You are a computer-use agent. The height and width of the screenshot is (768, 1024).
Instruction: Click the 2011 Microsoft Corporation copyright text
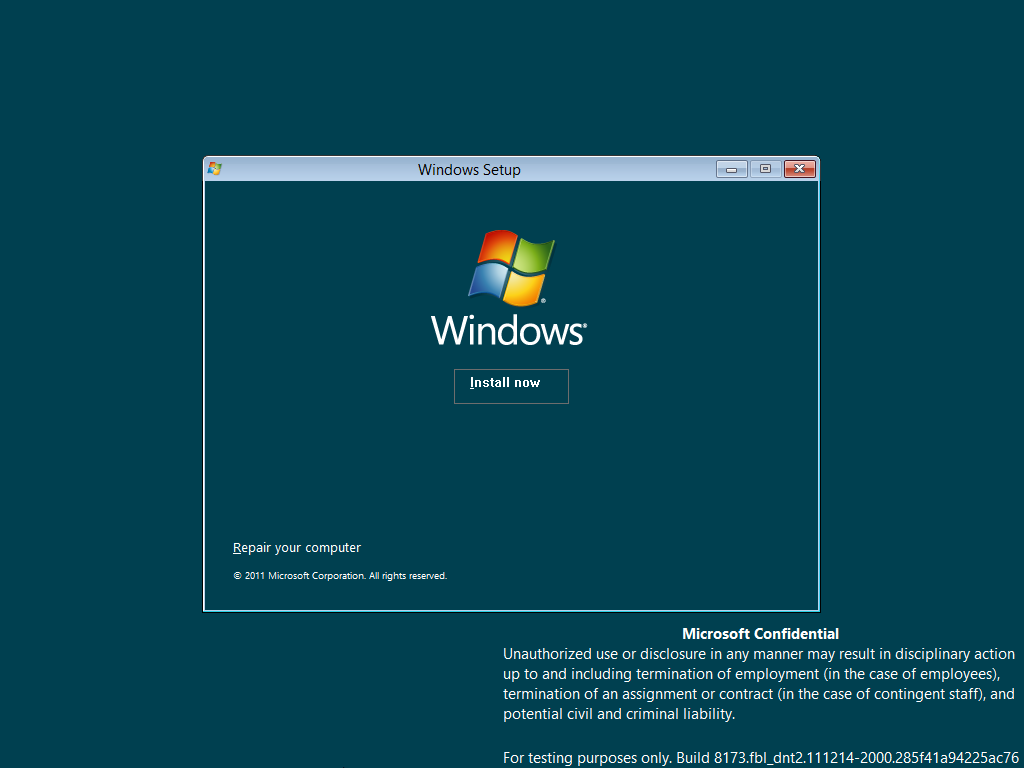(340, 576)
